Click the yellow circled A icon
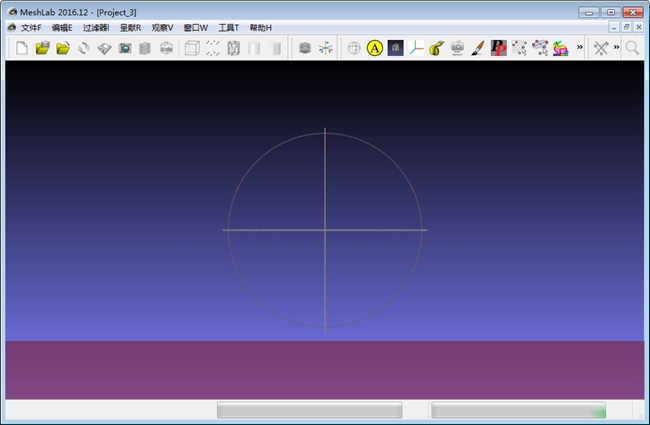Screen dimensions: 650x425 point(374,48)
